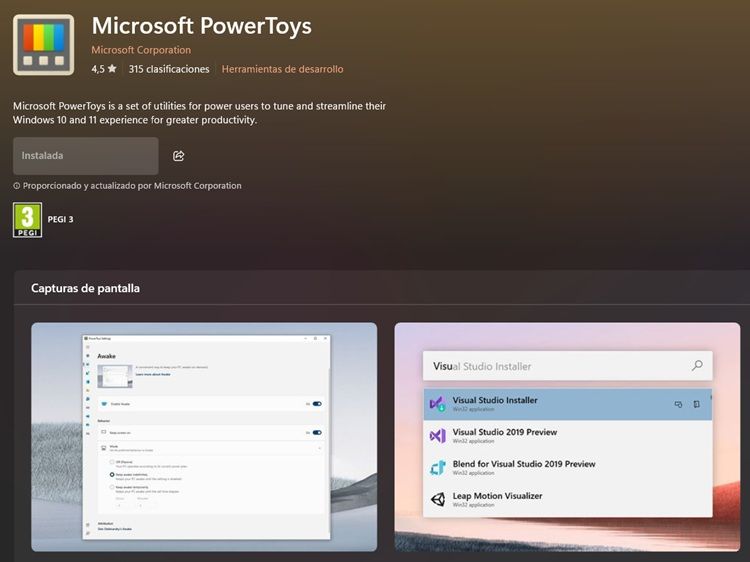
Task: Click the Visual Studio Installer purple icon
Action: pyautogui.click(x=437, y=404)
